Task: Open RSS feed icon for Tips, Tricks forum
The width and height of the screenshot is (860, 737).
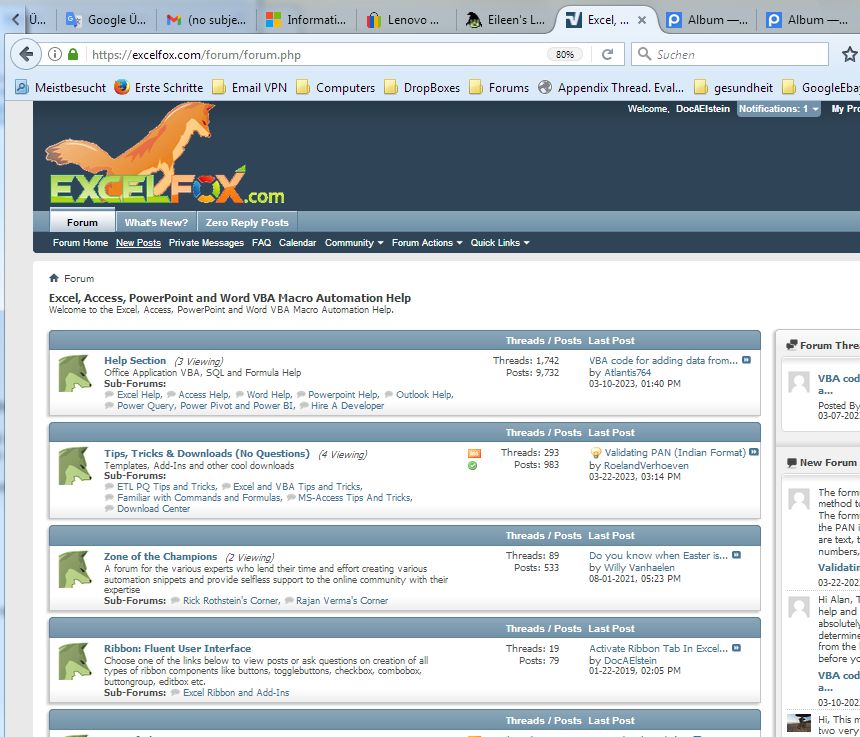Action: (x=474, y=453)
